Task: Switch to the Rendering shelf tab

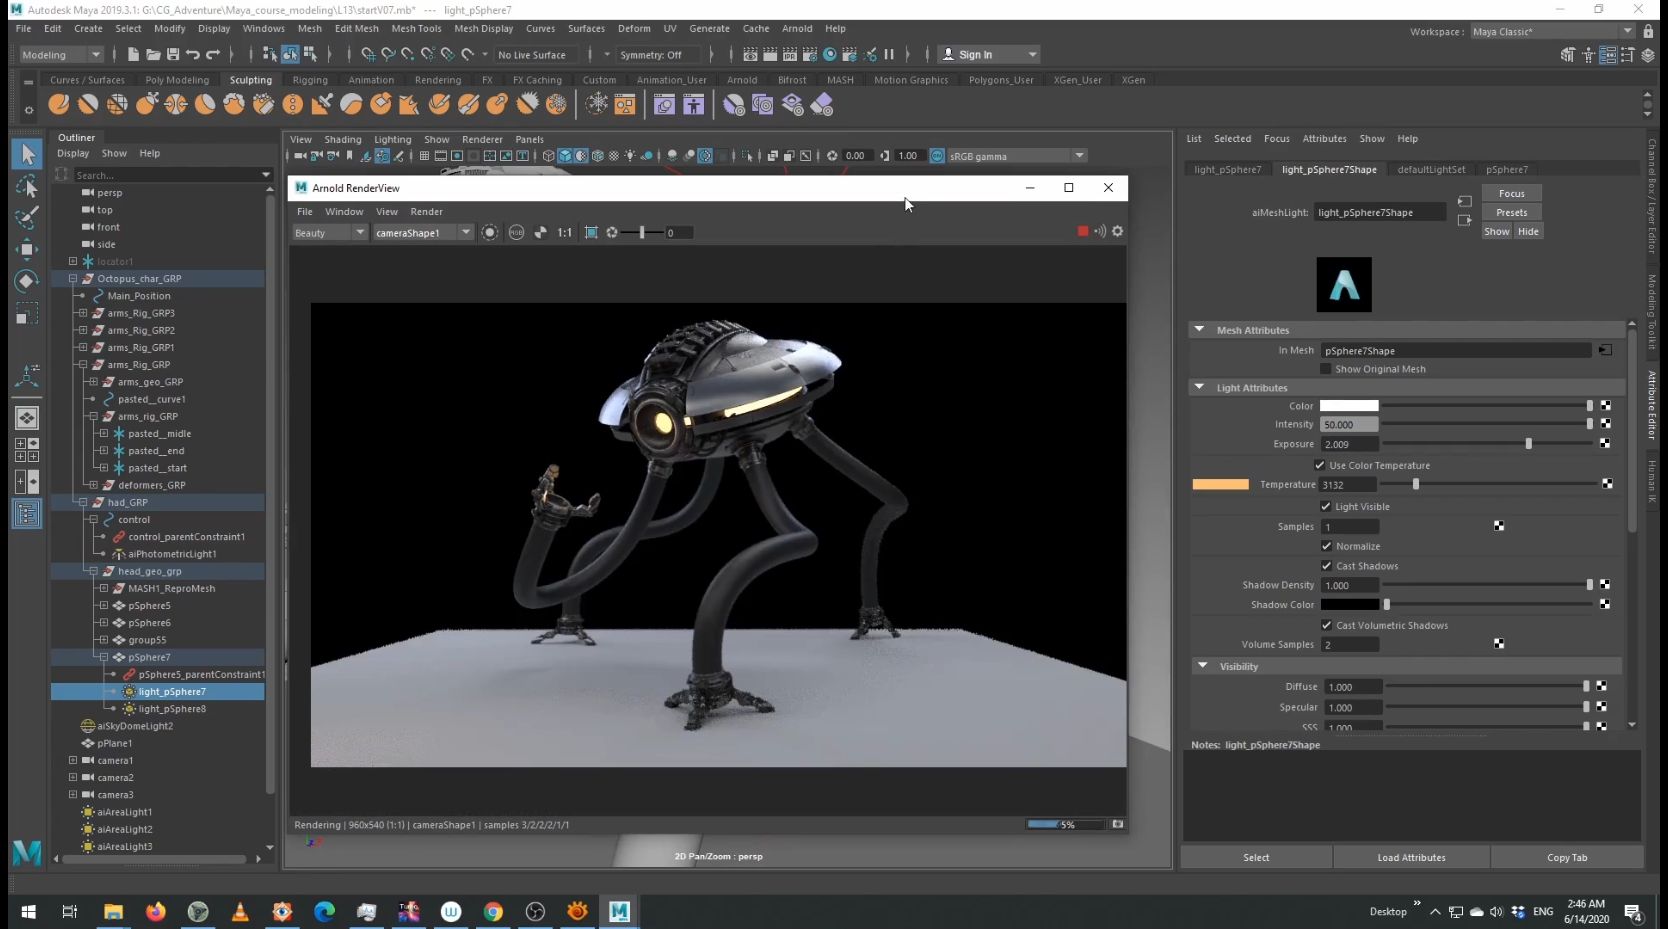Action: click(437, 80)
